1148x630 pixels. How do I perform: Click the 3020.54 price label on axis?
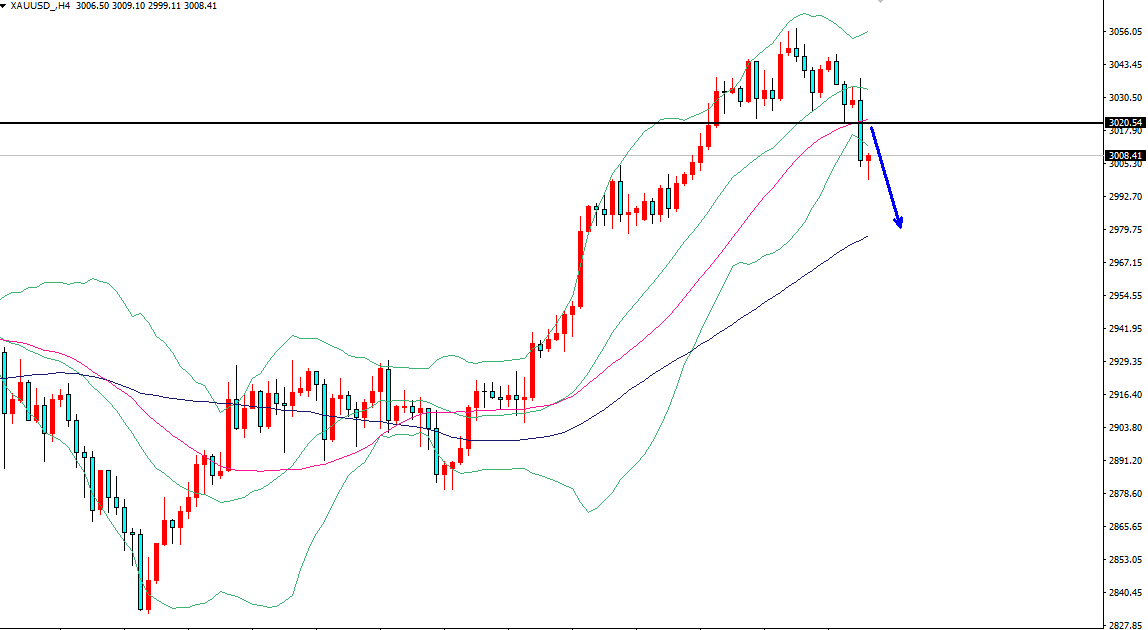[1125, 123]
